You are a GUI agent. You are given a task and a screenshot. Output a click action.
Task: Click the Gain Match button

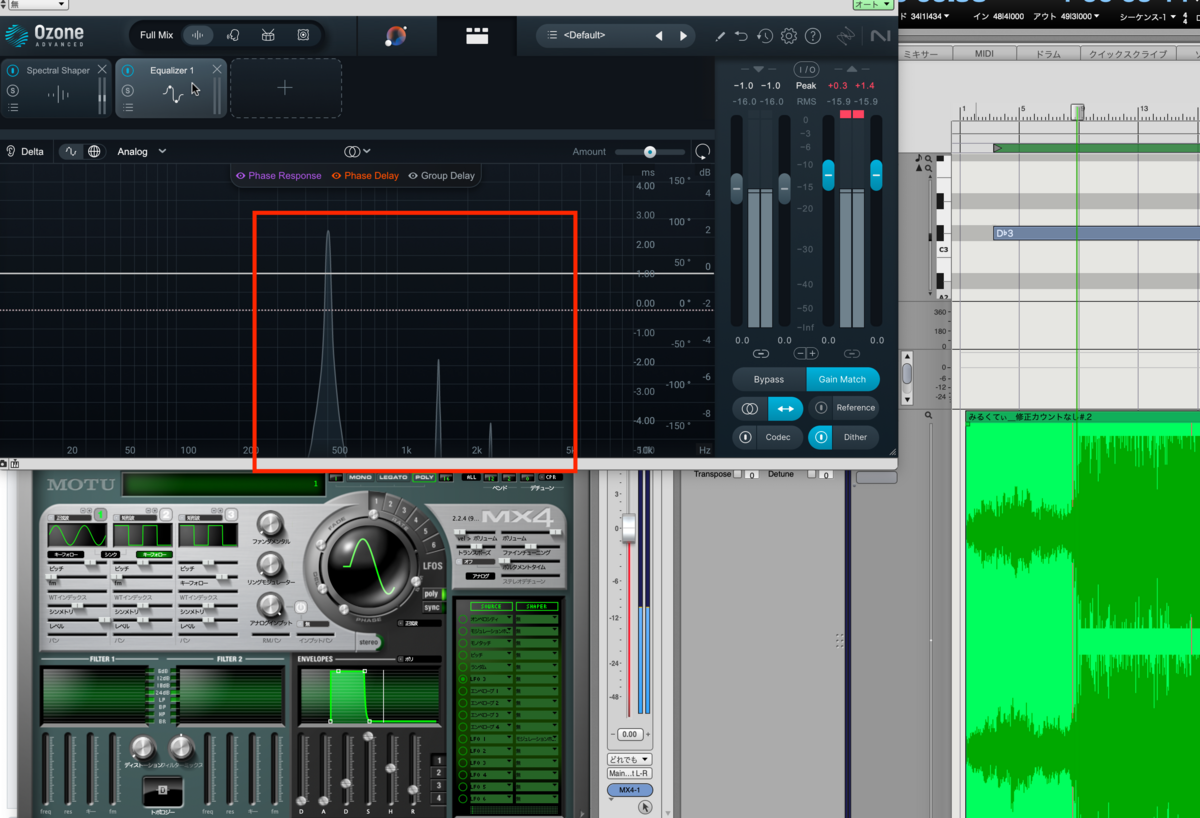pos(843,380)
